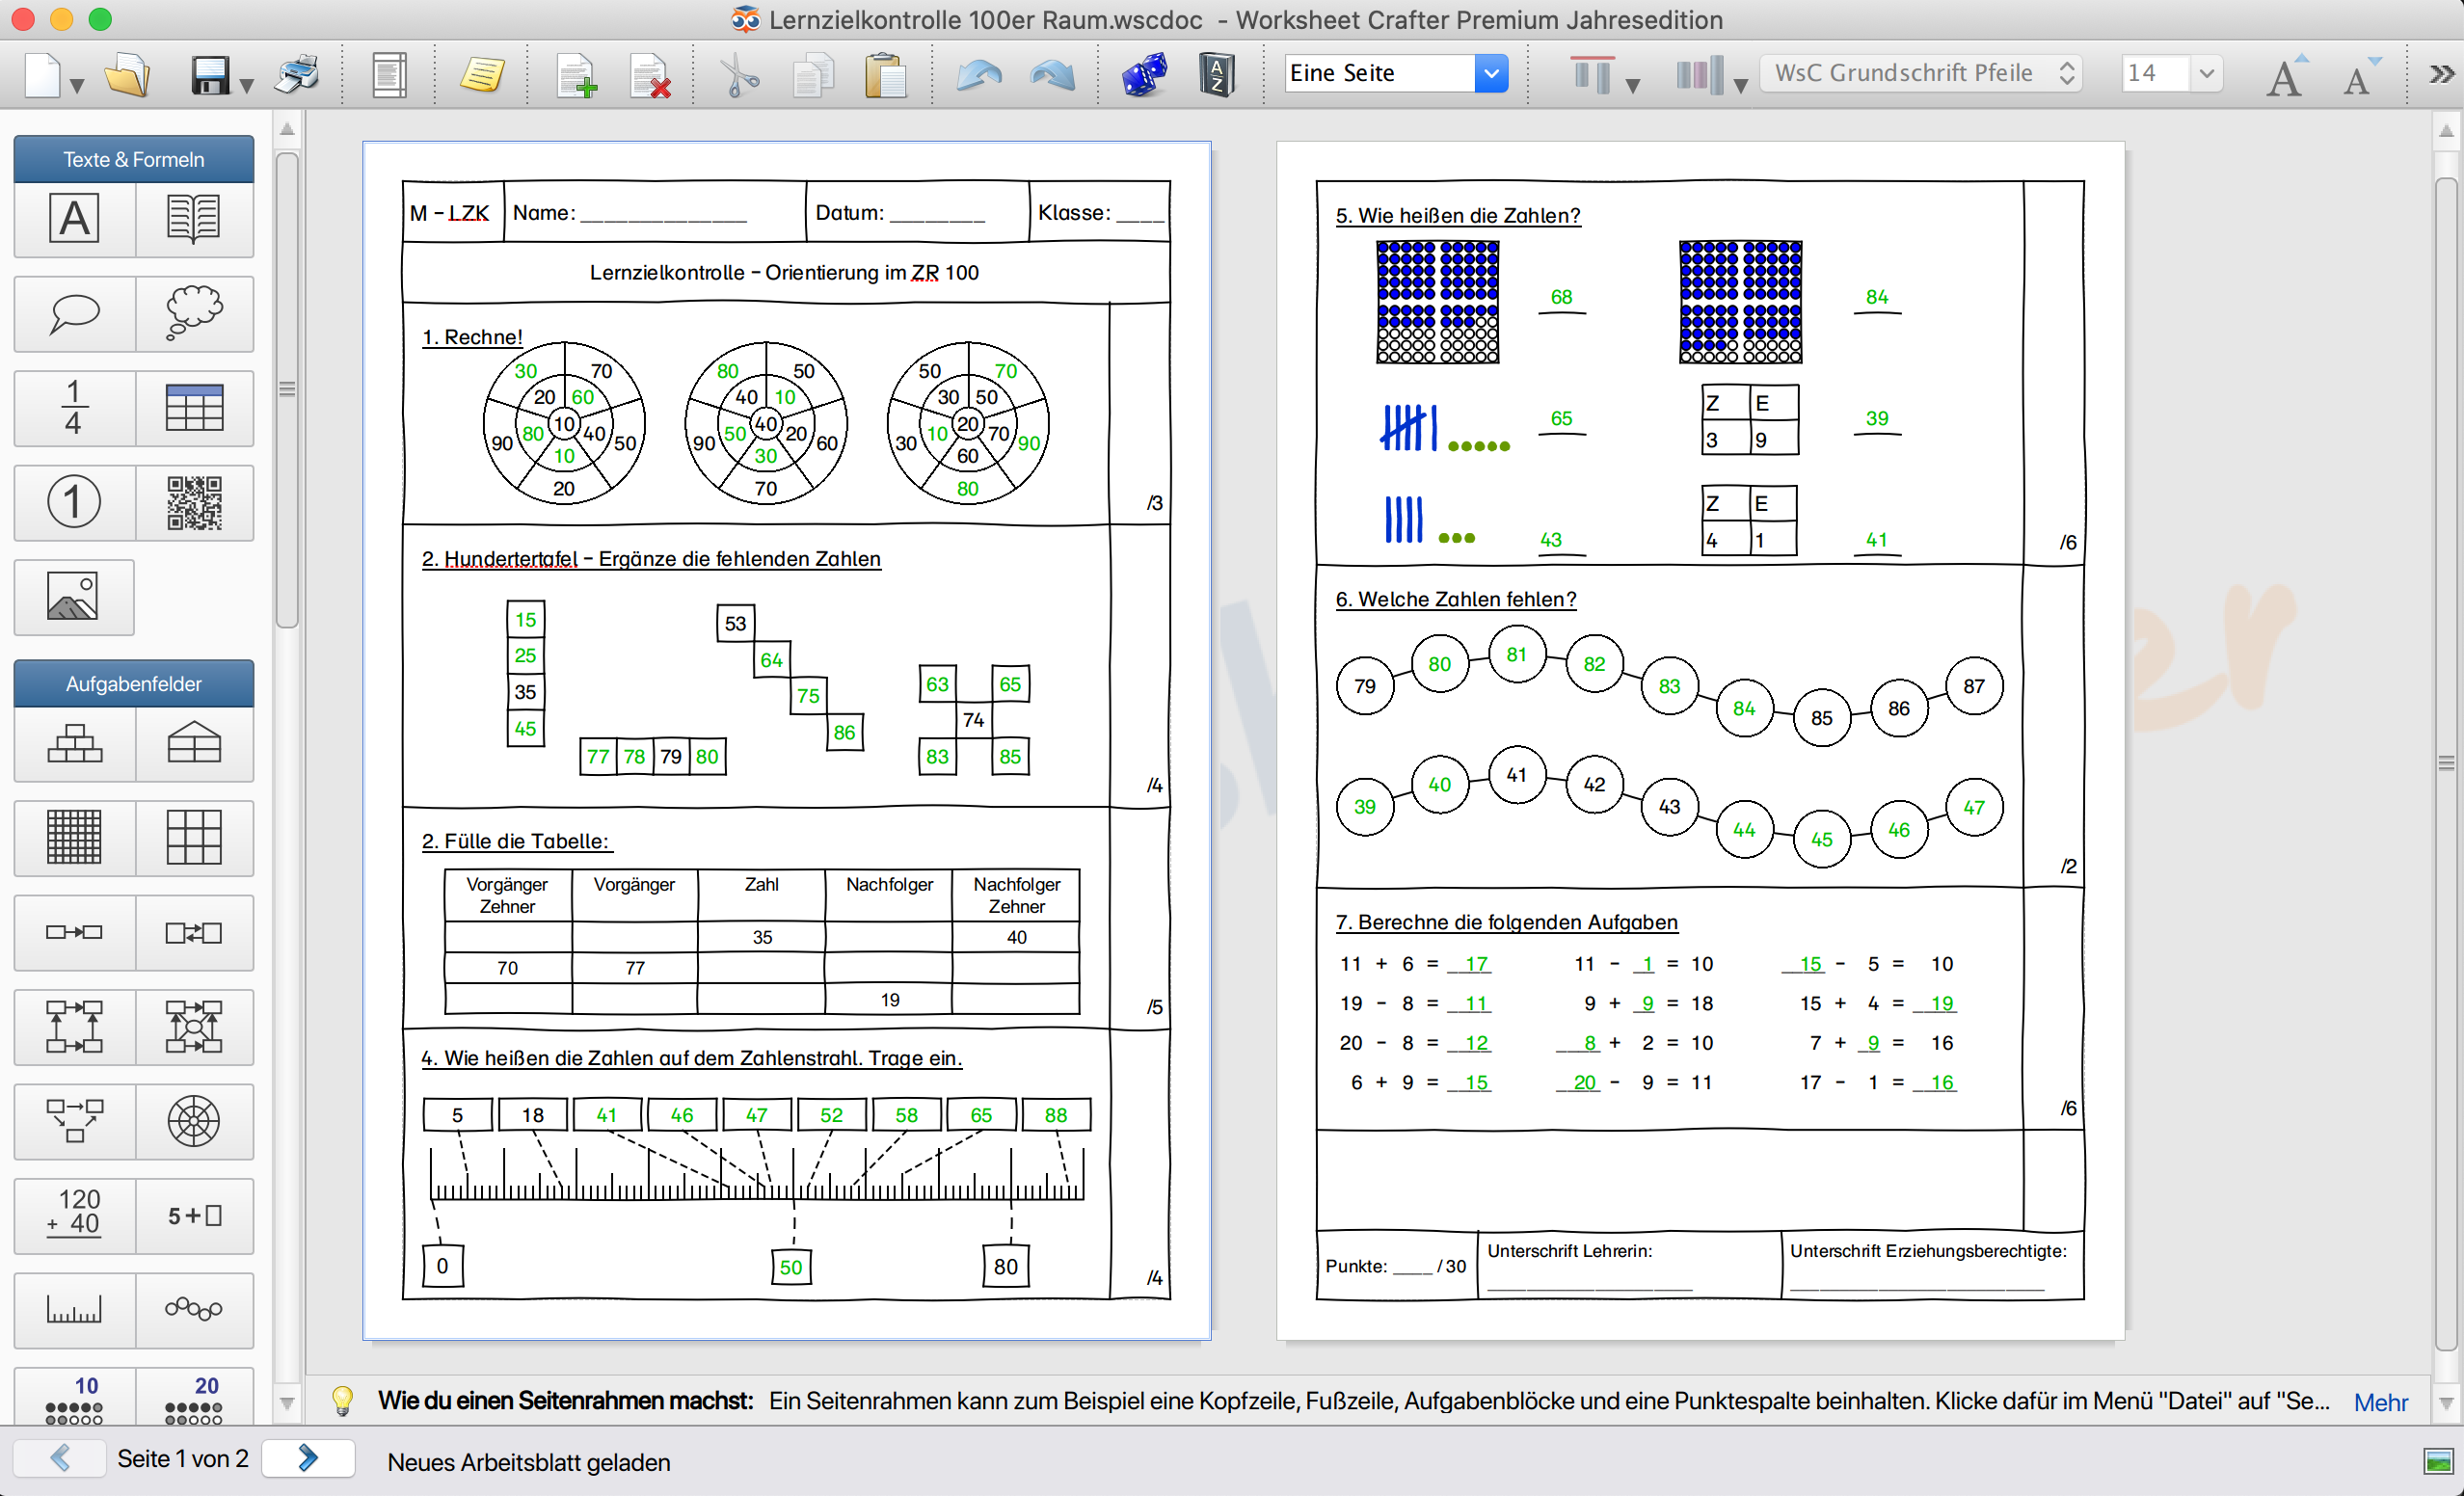Click the Paste clipboard icon
The width and height of the screenshot is (2464, 1496).
(x=885, y=75)
